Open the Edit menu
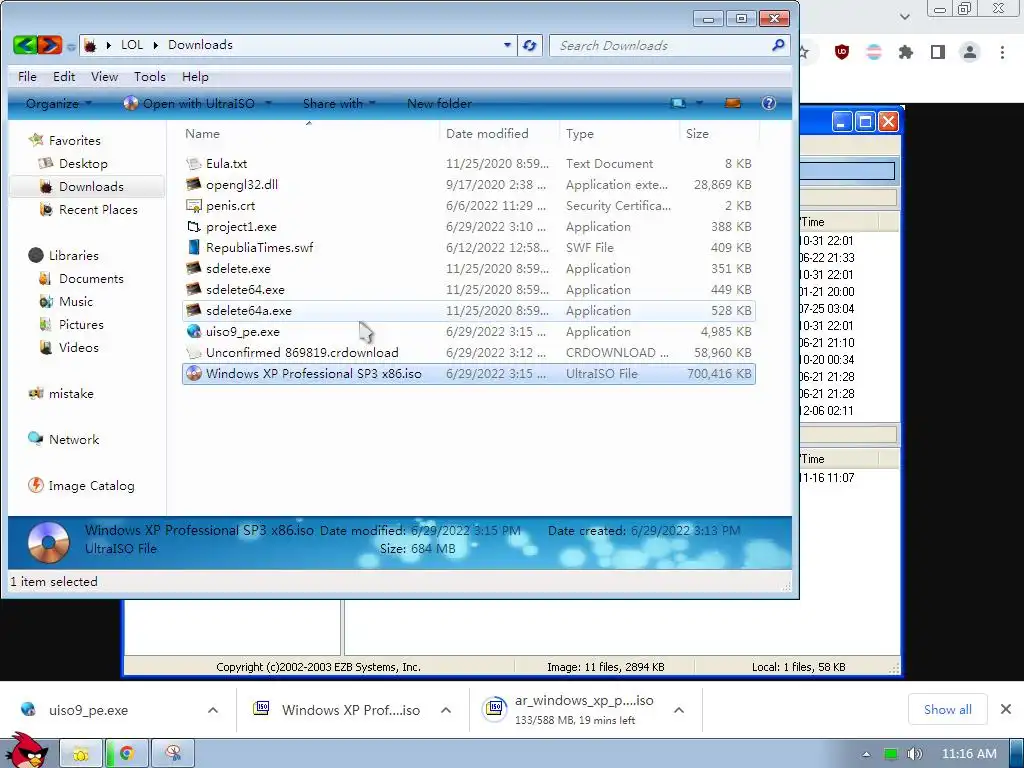 [x=64, y=76]
